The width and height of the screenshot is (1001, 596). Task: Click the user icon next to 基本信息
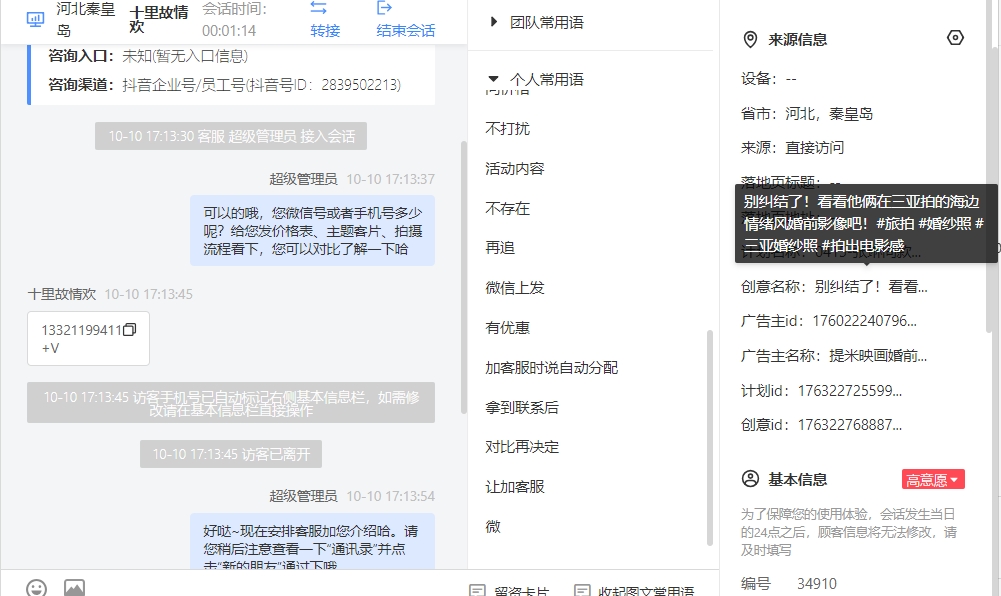(x=750, y=479)
